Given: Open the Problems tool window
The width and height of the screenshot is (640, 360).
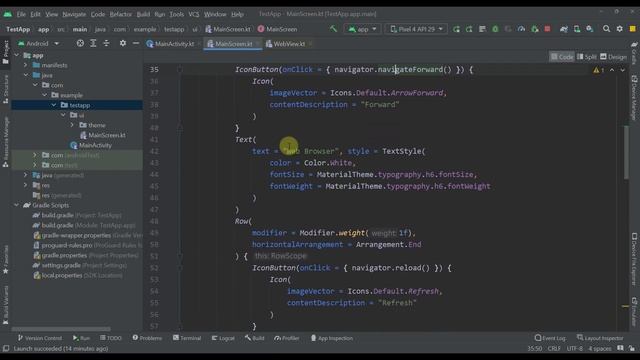Looking at the screenshot, I should pyautogui.click(x=147, y=338).
